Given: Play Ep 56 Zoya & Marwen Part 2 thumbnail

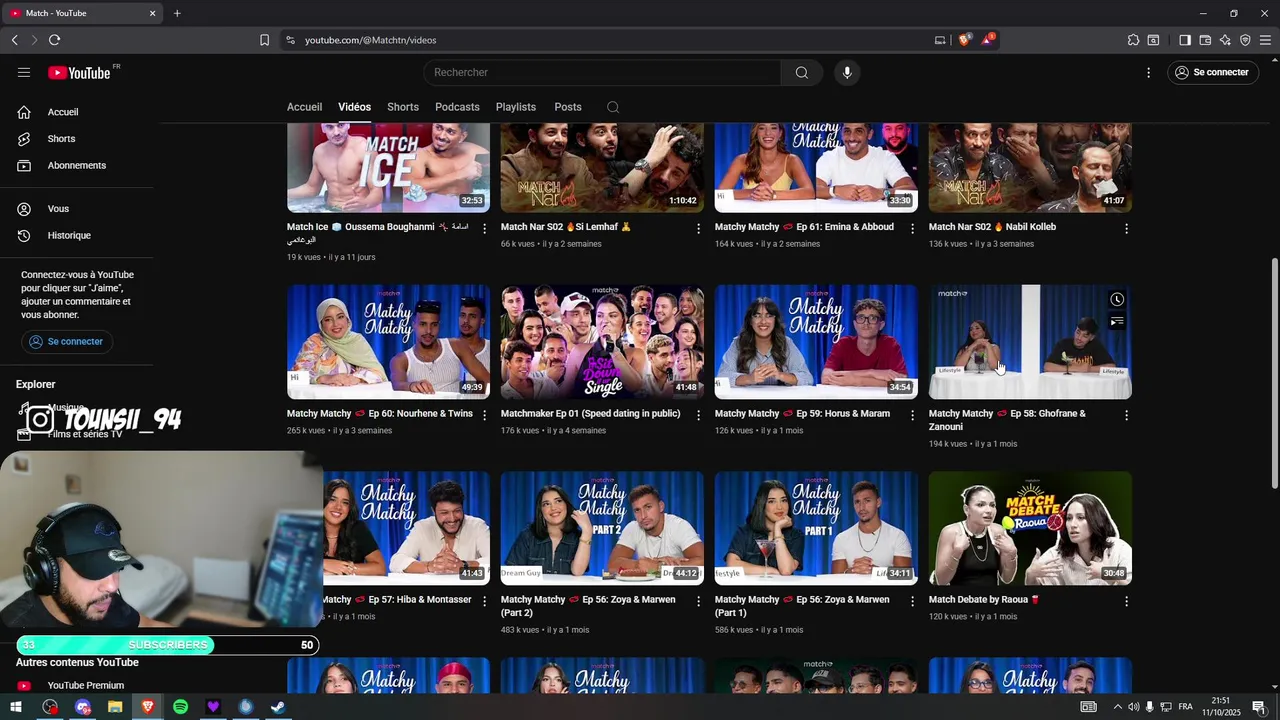Looking at the screenshot, I should click(x=602, y=528).
